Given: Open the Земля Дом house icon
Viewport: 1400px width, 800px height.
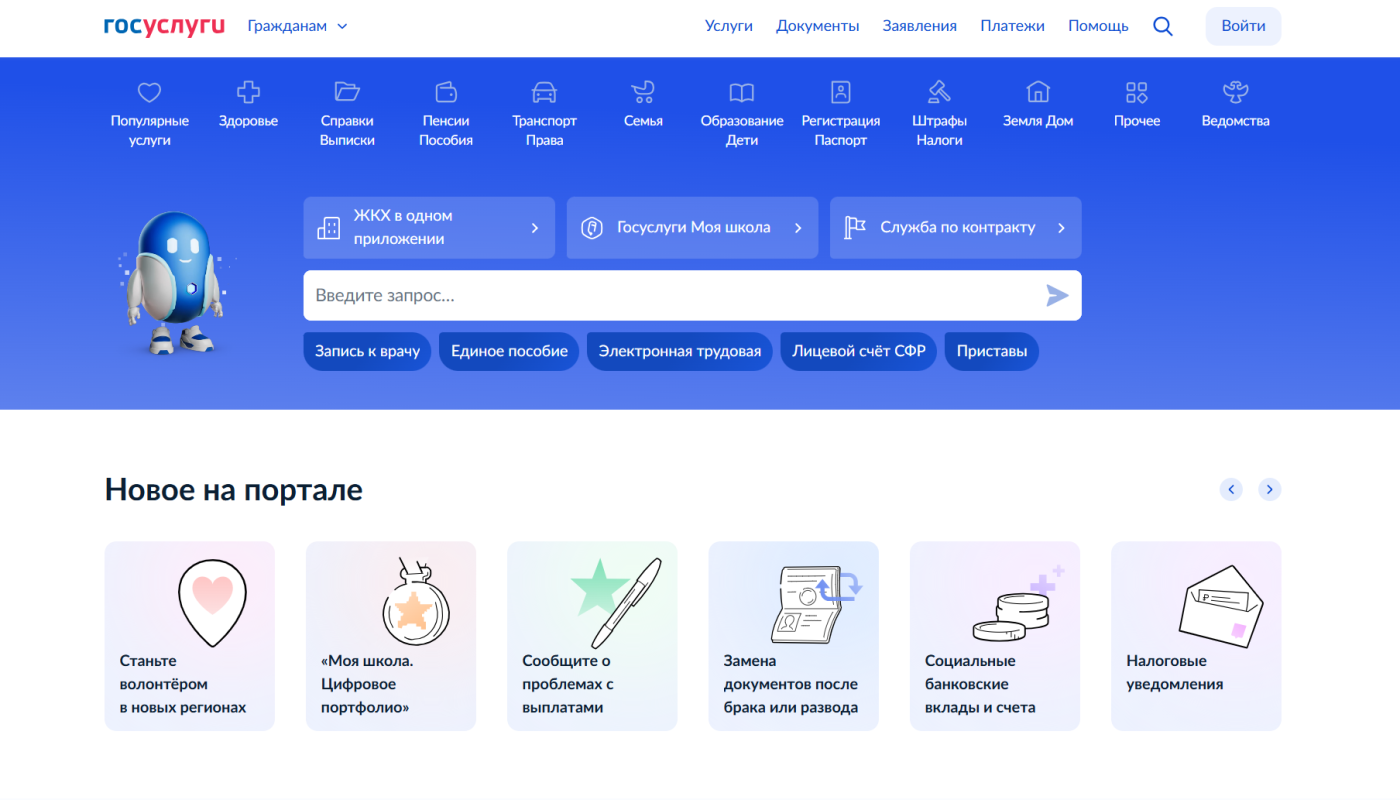Looking at the screenshot, I should (1038, 93).
